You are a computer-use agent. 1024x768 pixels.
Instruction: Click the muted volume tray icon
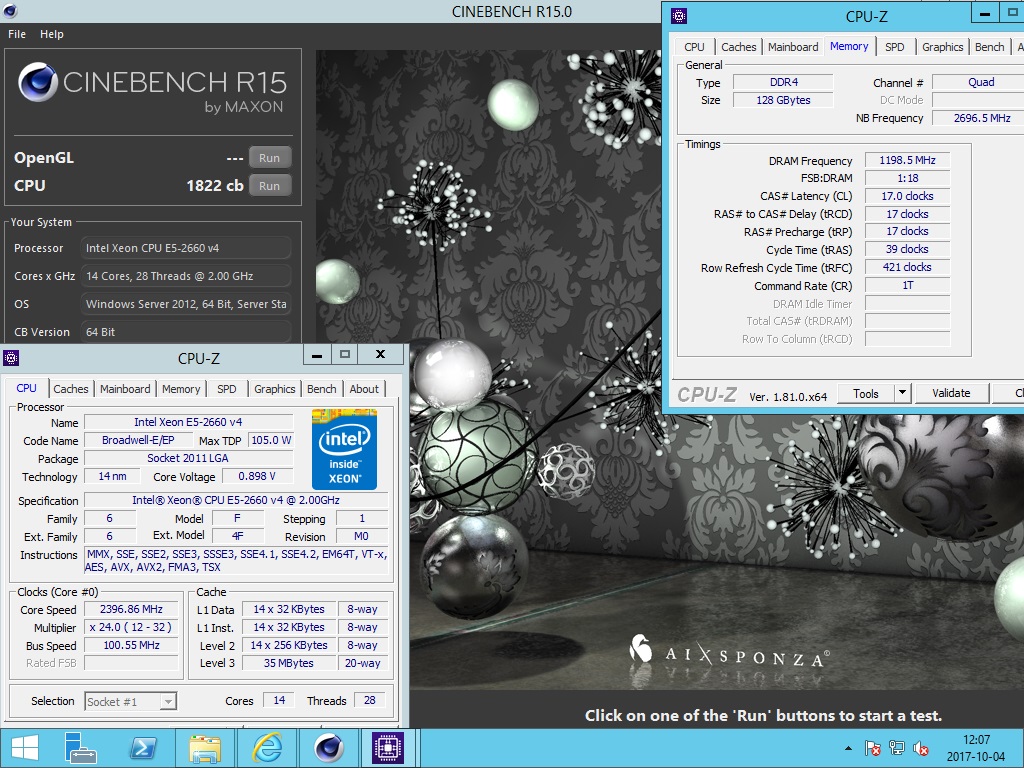[921, 748]
